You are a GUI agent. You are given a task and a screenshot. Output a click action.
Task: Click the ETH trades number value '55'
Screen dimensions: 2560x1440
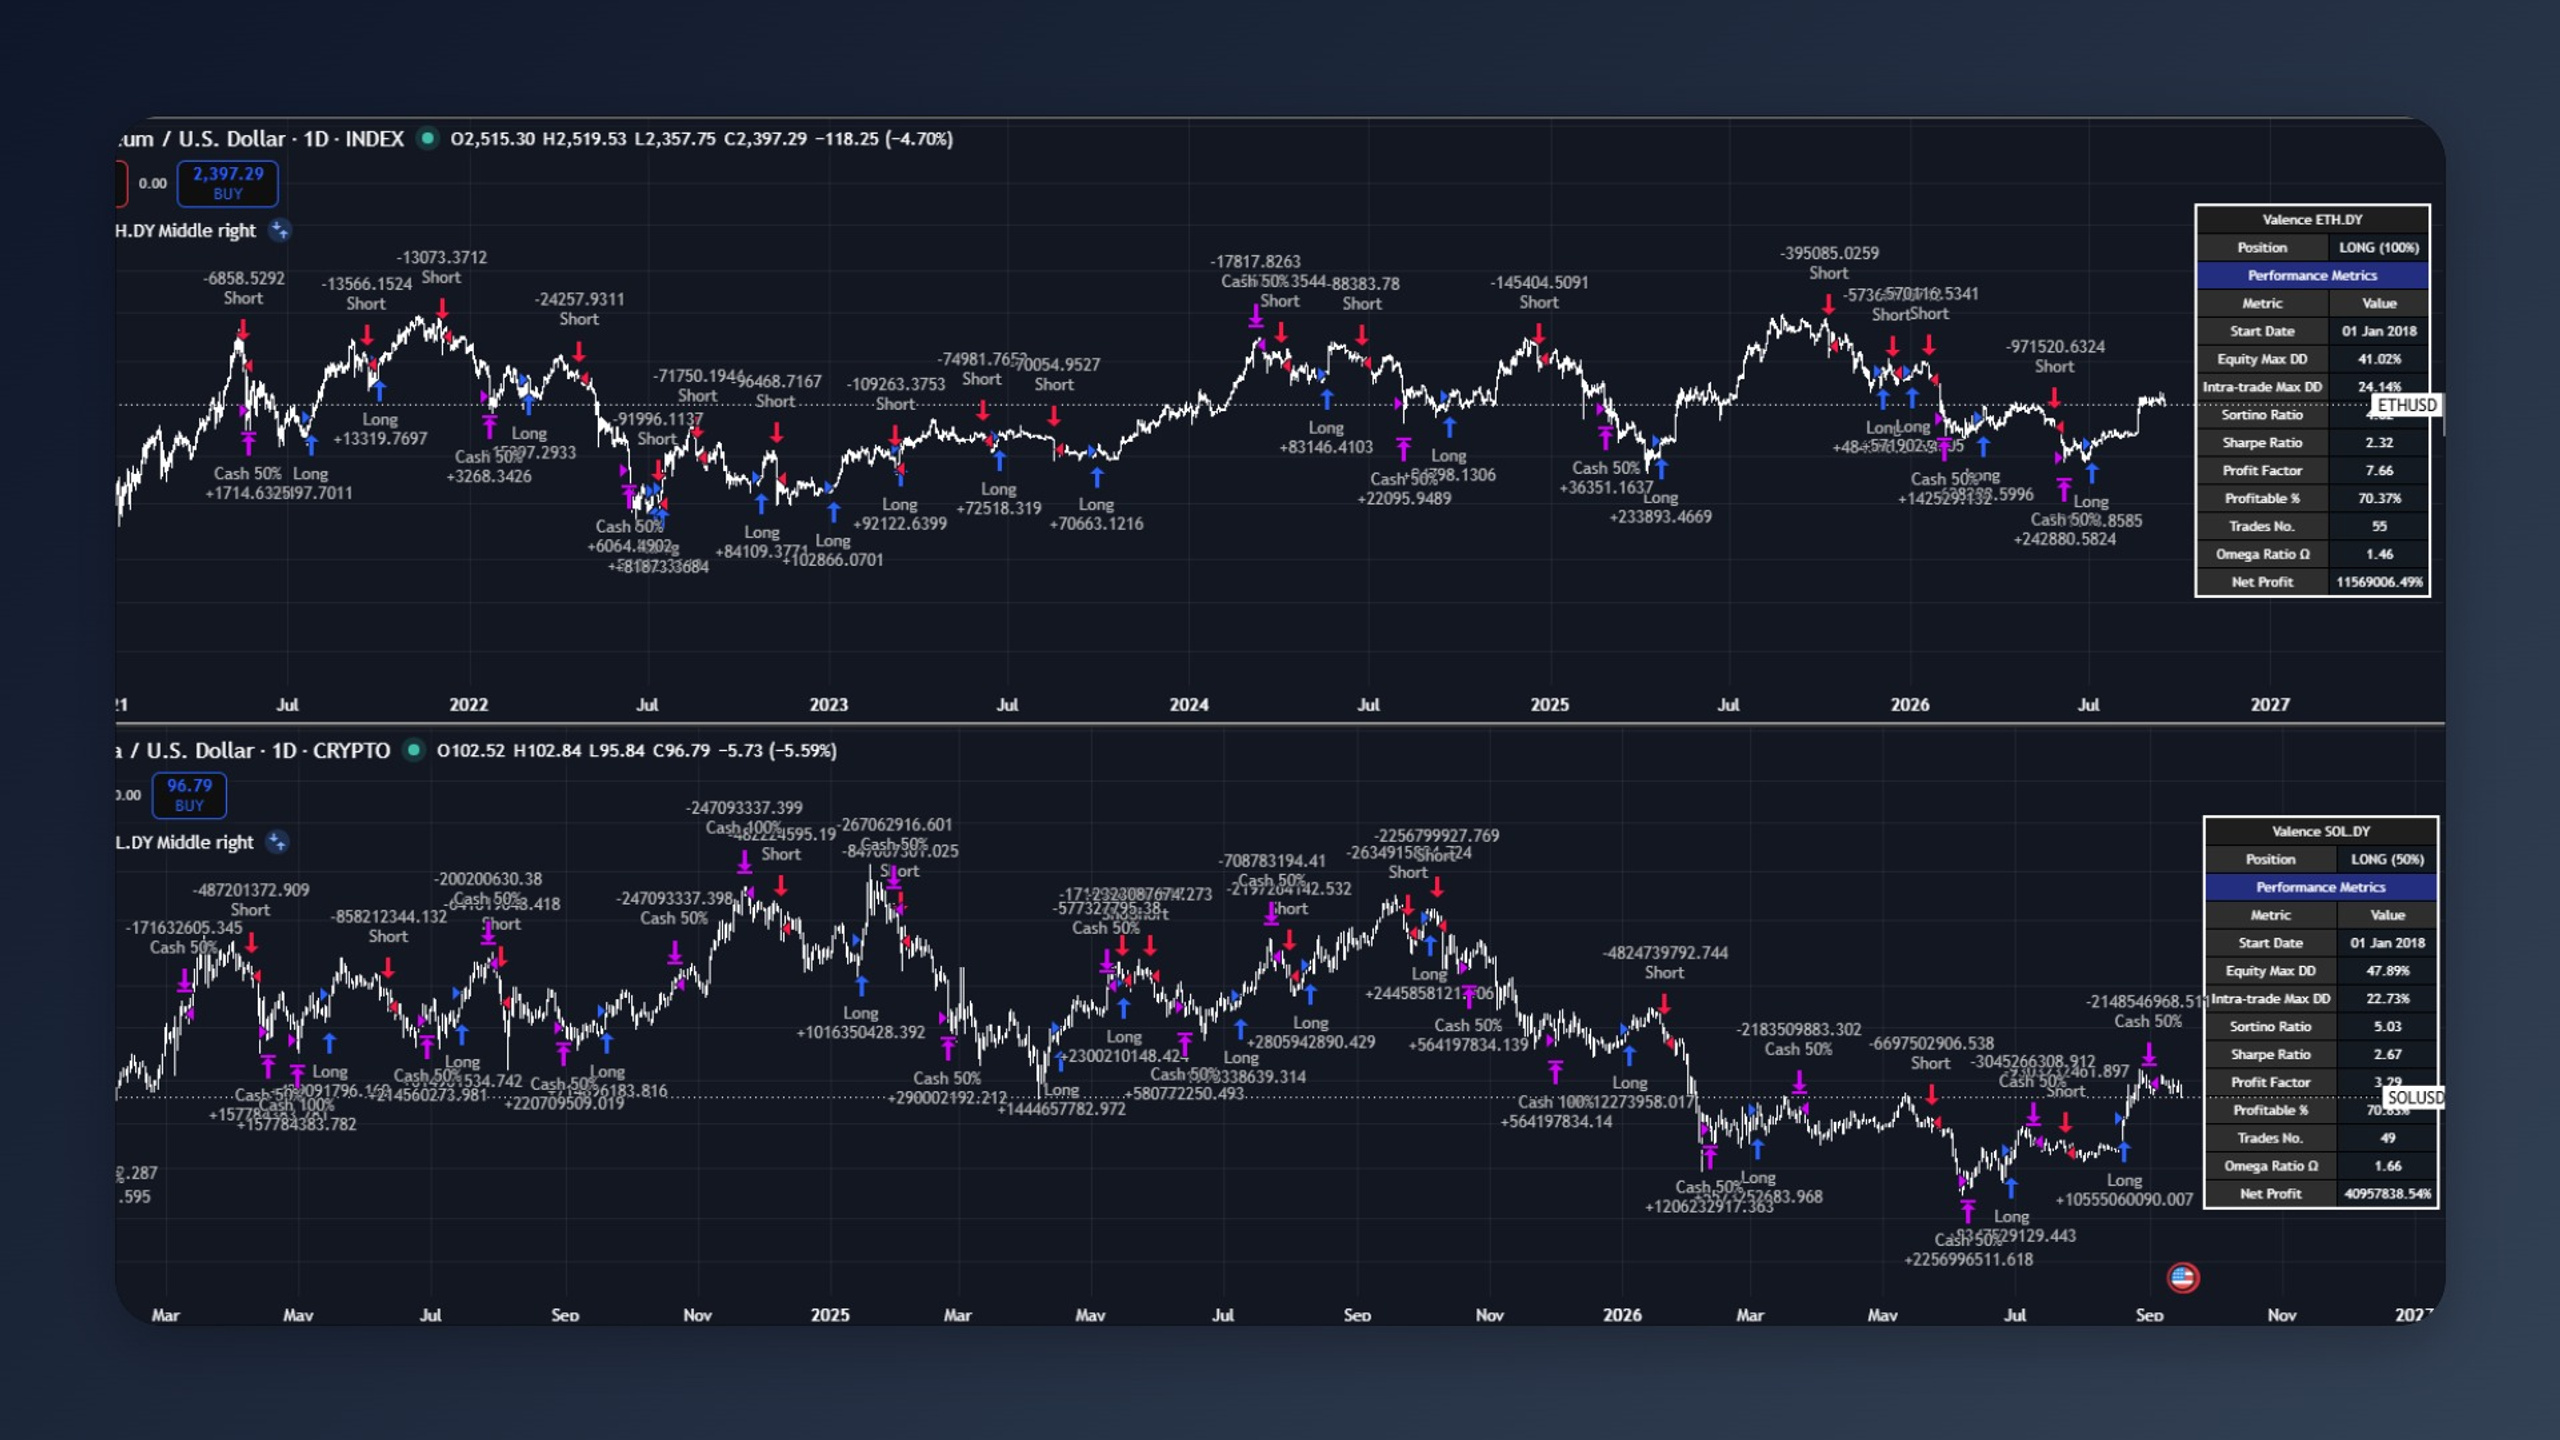[x=2378, y=526]
